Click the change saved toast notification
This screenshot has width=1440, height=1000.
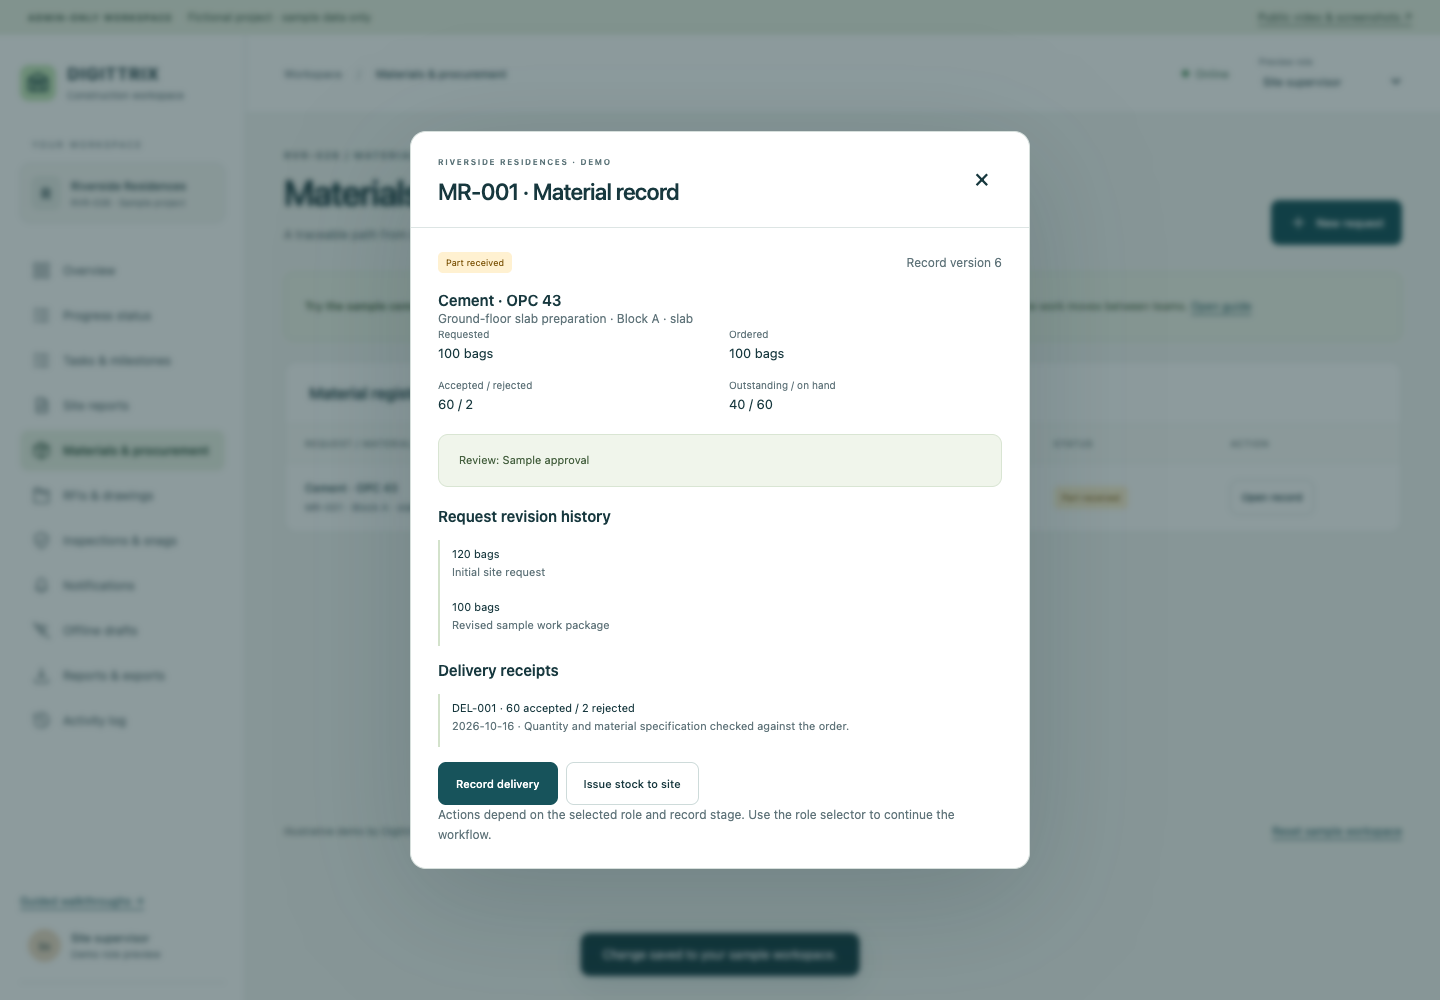tap(720, 955)
